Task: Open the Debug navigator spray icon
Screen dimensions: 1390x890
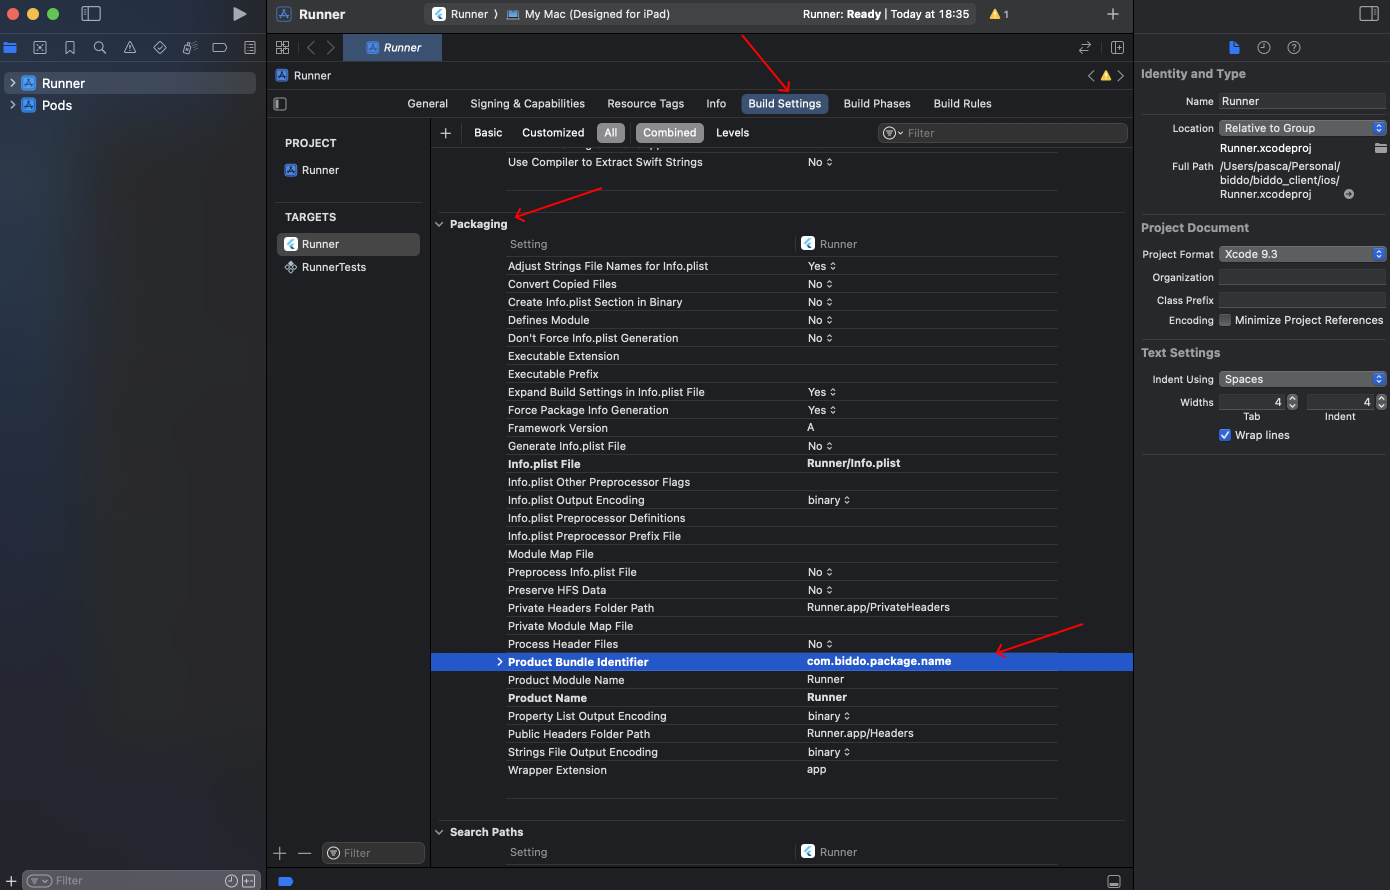Action: pyautogui.click(x=190, y=47)
